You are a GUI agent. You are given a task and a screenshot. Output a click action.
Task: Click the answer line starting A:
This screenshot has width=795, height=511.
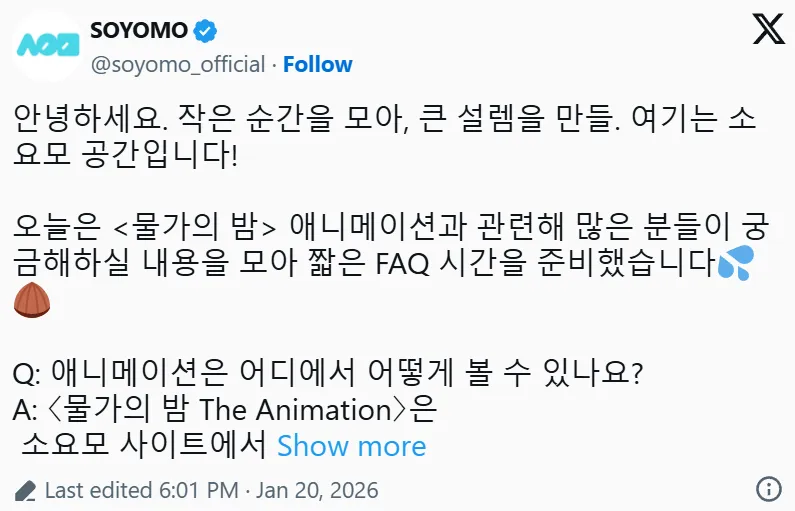[225, 409]
